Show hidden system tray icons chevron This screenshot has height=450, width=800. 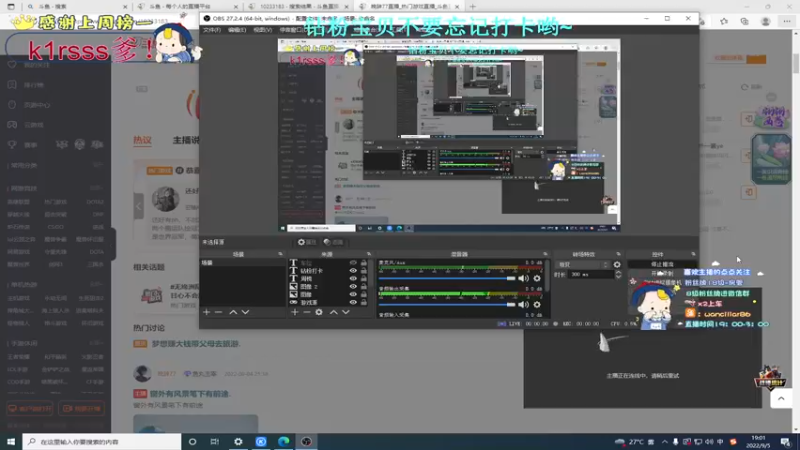(664, 442)
